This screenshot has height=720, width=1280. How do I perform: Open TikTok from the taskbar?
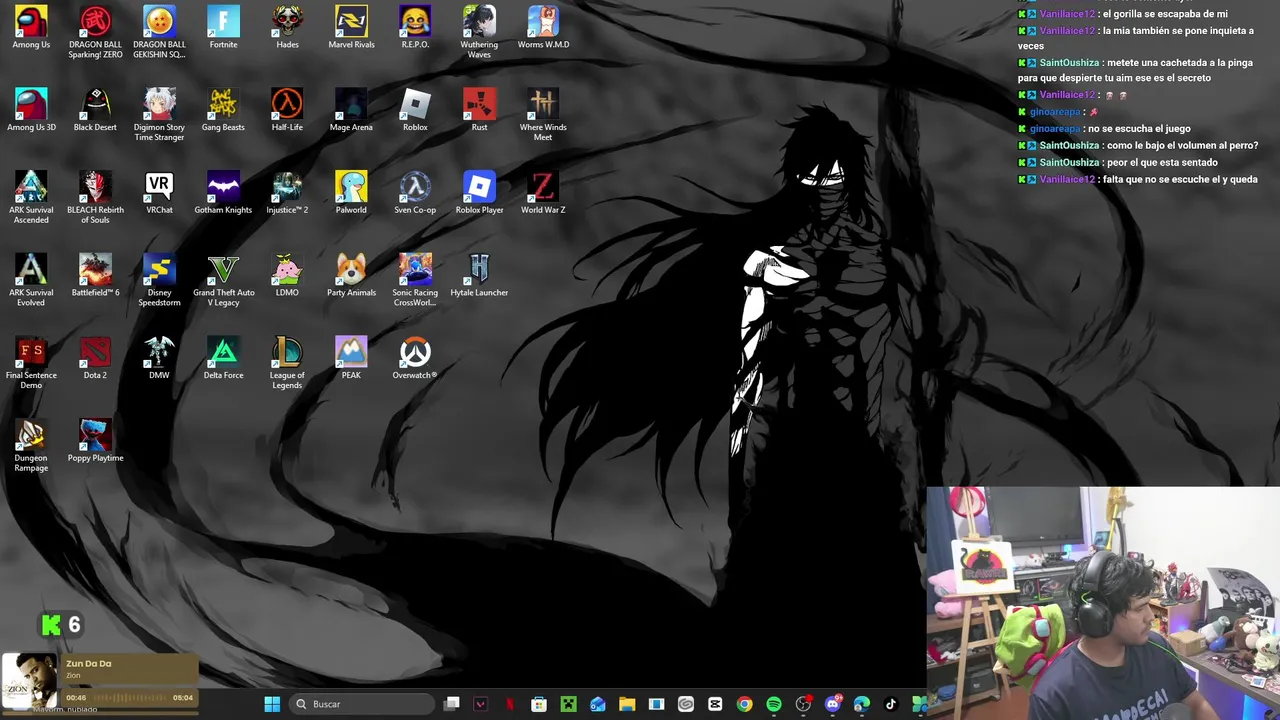891,704
